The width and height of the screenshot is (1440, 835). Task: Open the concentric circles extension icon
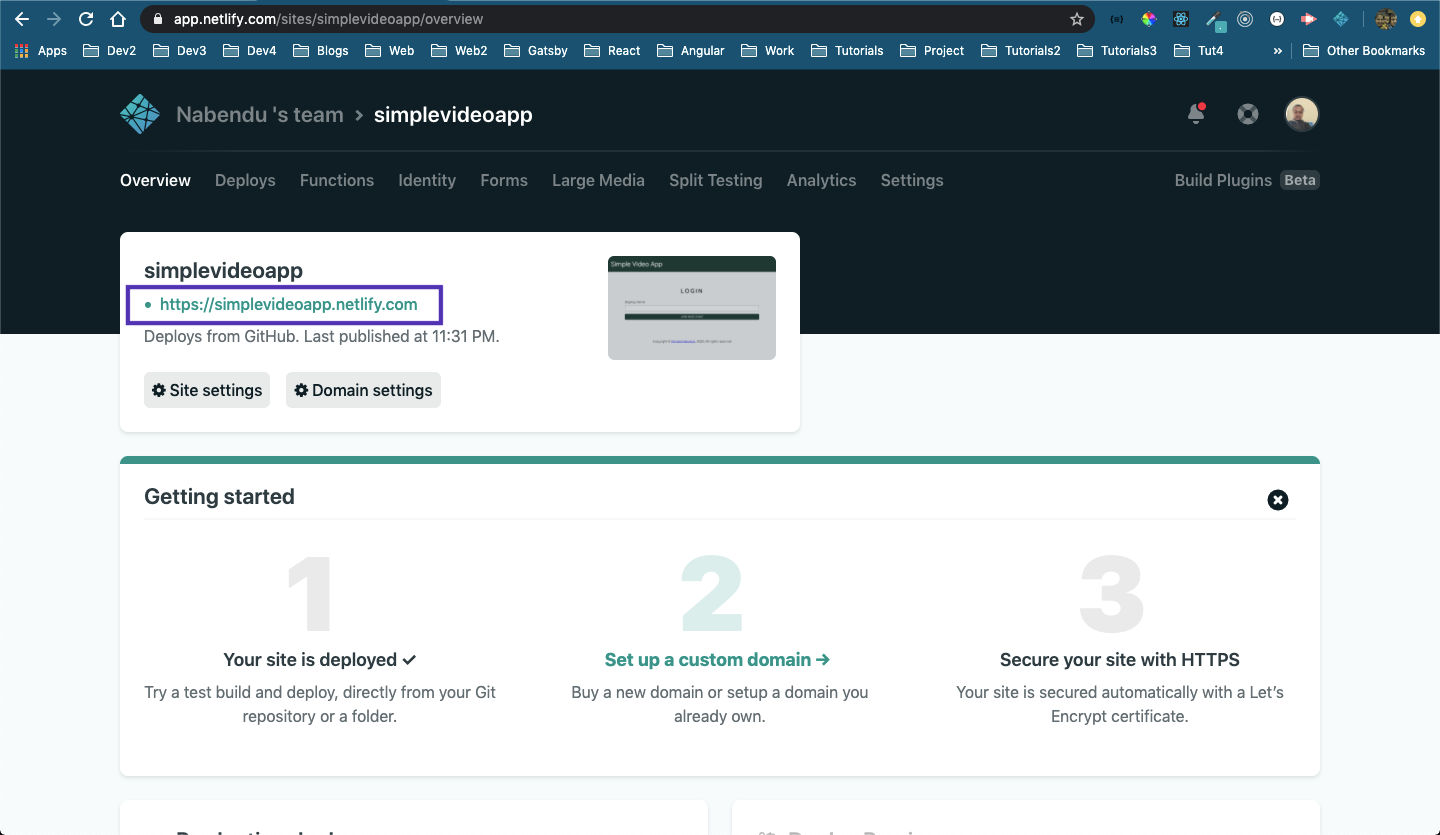[x=1245, y=19]
